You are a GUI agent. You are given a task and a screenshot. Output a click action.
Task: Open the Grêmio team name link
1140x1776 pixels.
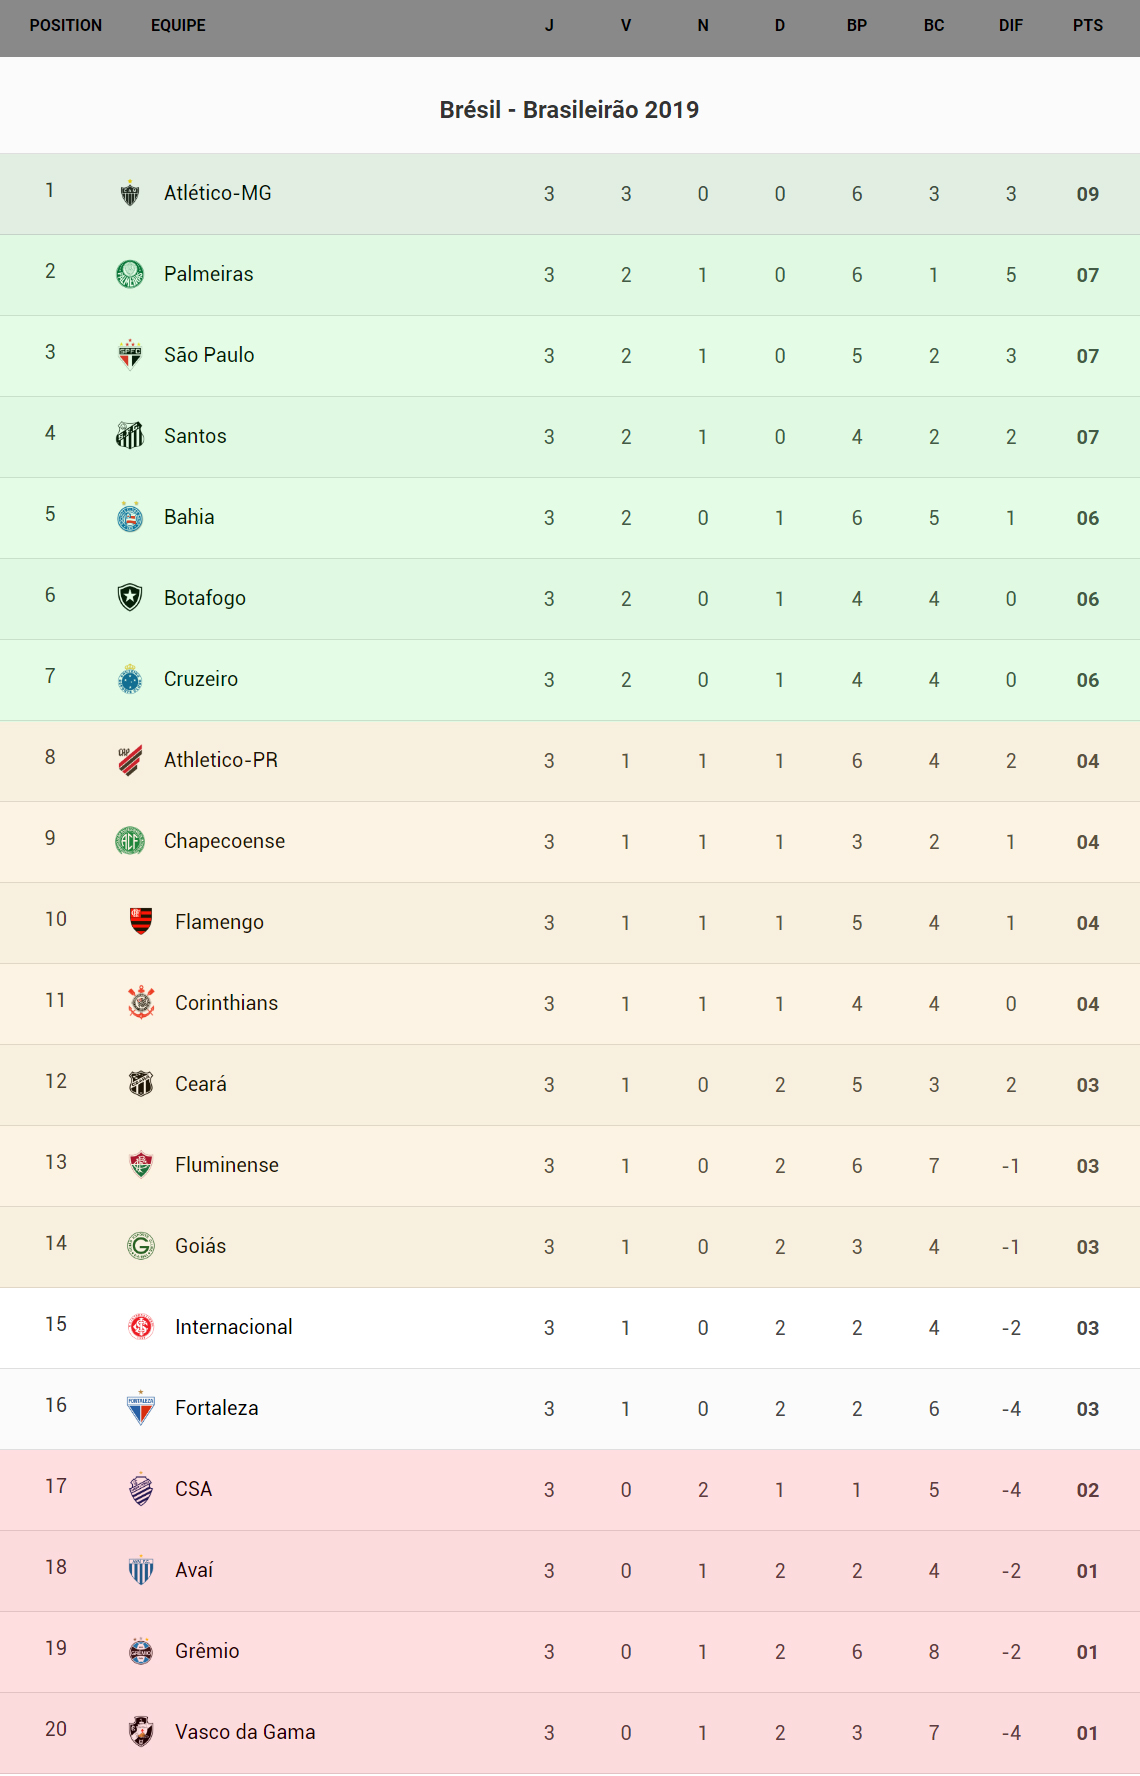click(x=207, y=1651)
